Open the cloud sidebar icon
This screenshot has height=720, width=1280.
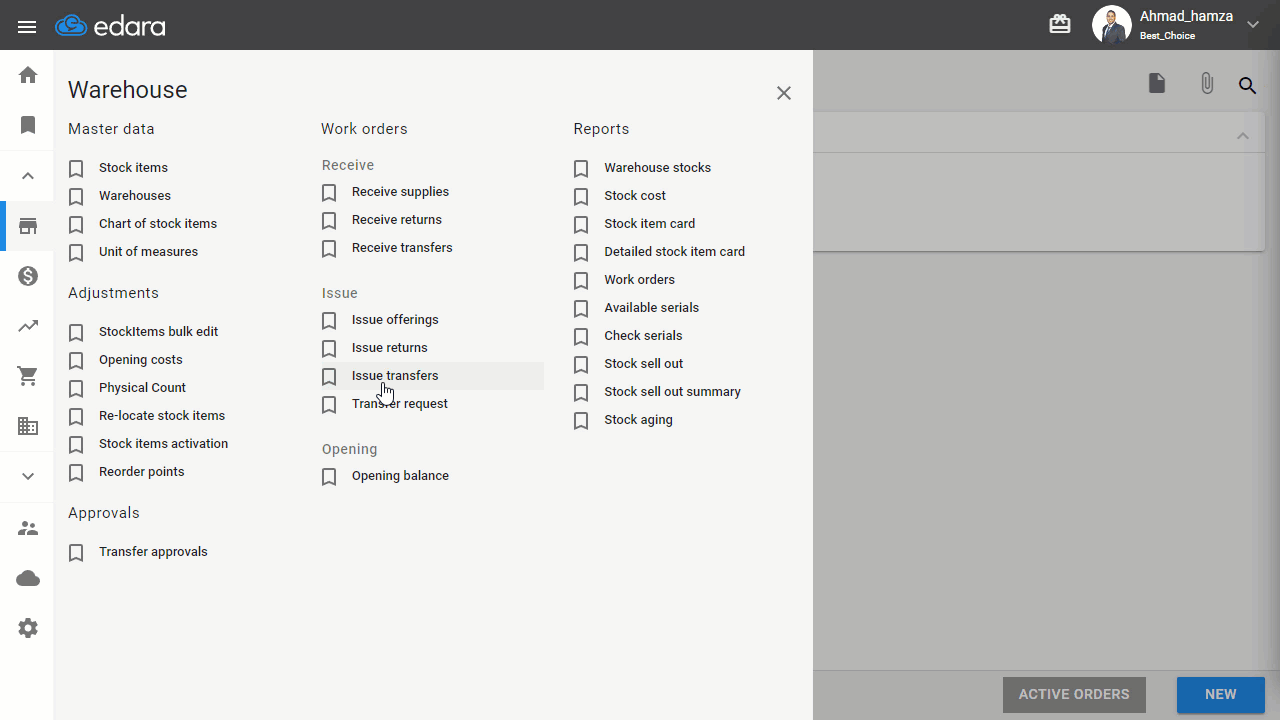click(28, 578)
